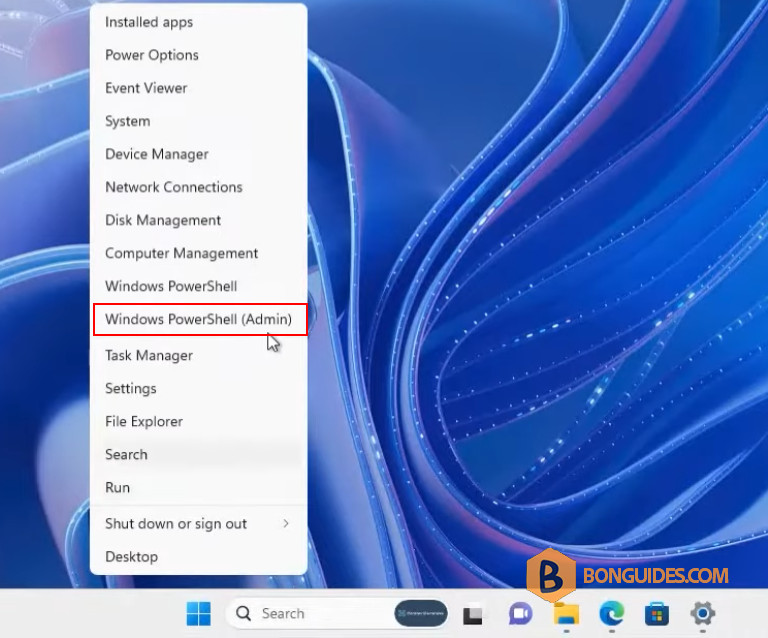Open the Settings gear on taskbar
The image size is (768, 638).
tap(703, 613)
